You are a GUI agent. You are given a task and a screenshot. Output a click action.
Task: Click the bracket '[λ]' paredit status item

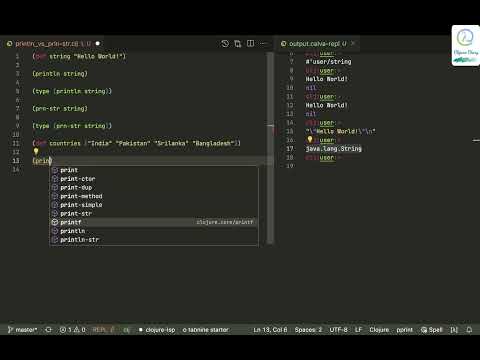click(454, 330)
